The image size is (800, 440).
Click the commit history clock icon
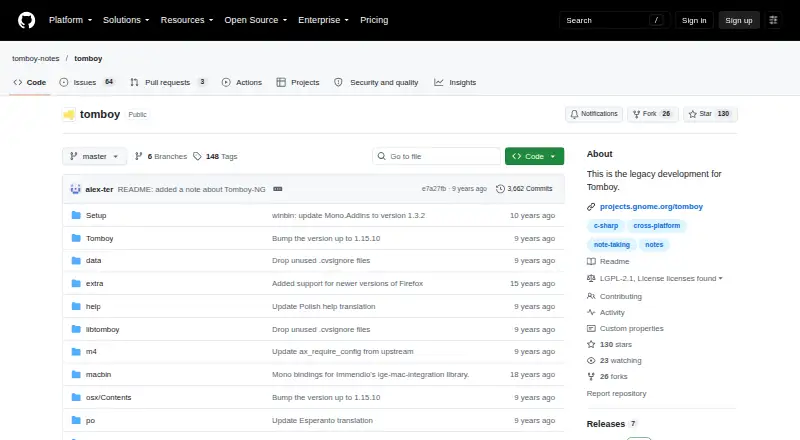pos(500,189)
